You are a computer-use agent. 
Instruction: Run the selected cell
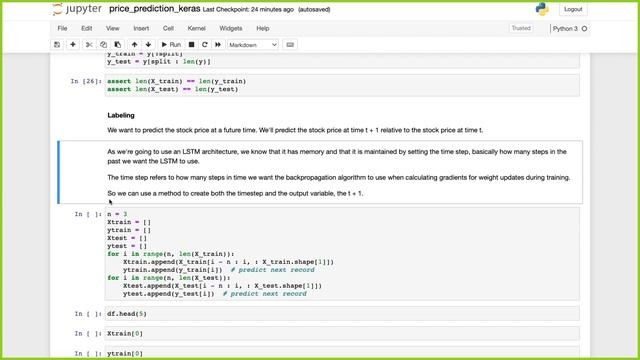(x=171, y=44)
